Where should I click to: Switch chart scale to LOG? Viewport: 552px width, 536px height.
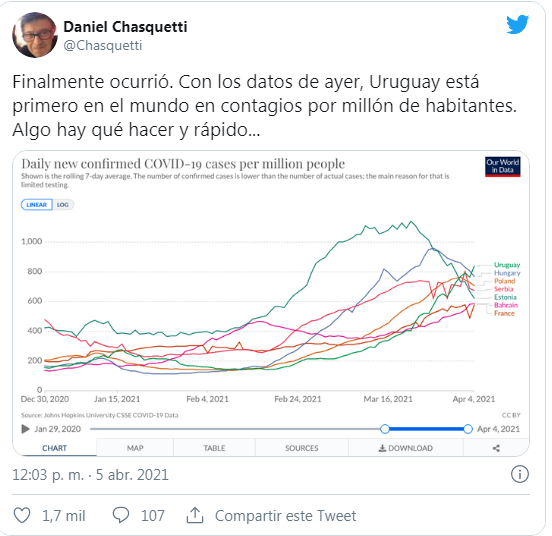(x=63, y=204)
